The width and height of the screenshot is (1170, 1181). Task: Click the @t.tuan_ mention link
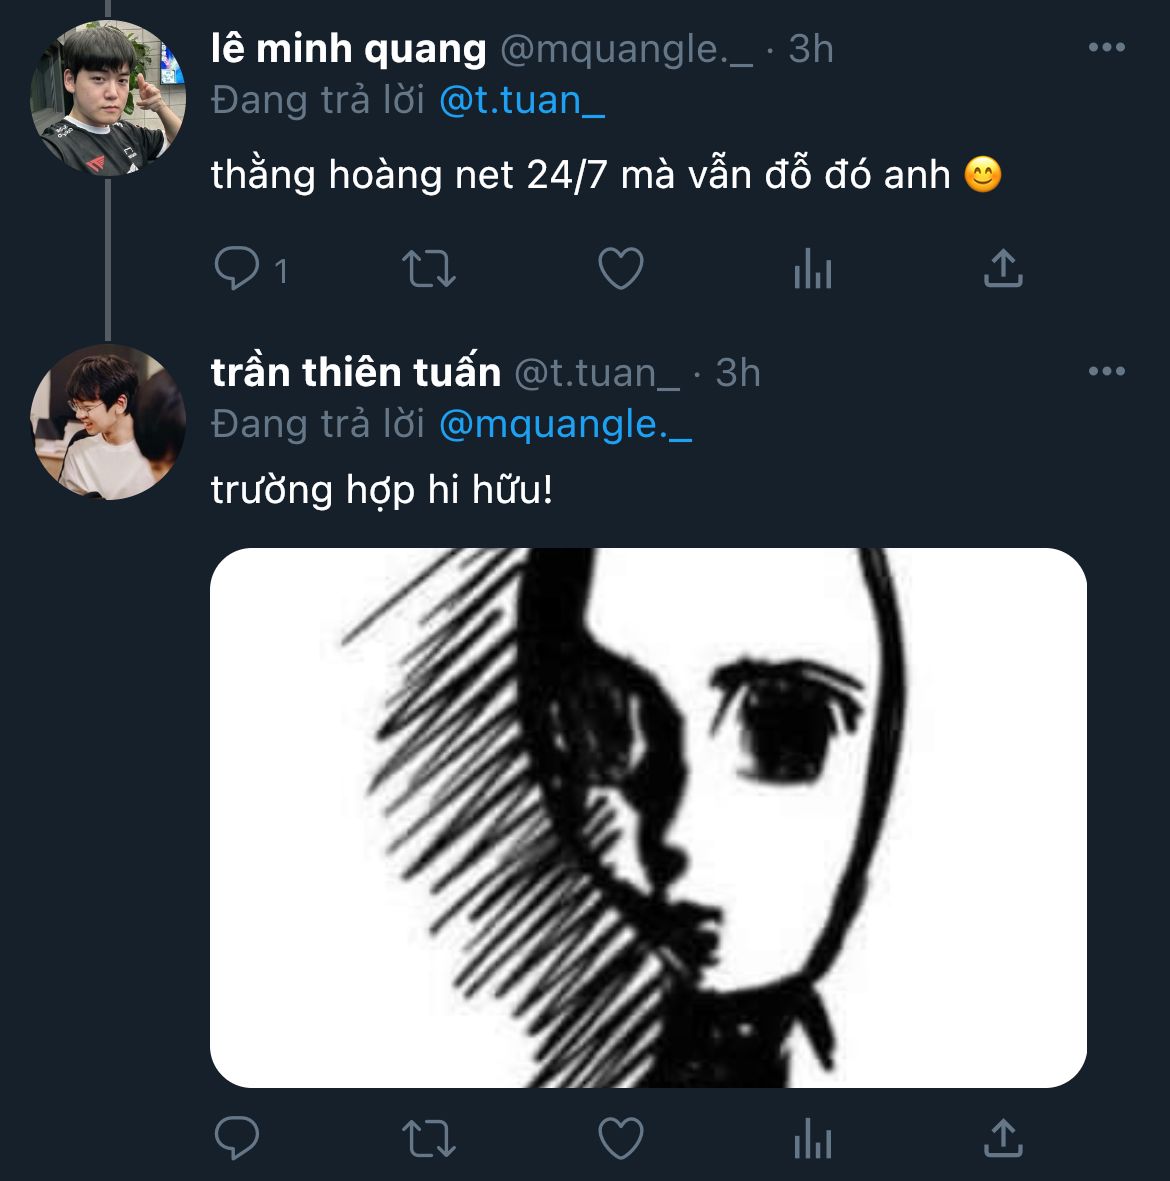[x=522, y=100]
